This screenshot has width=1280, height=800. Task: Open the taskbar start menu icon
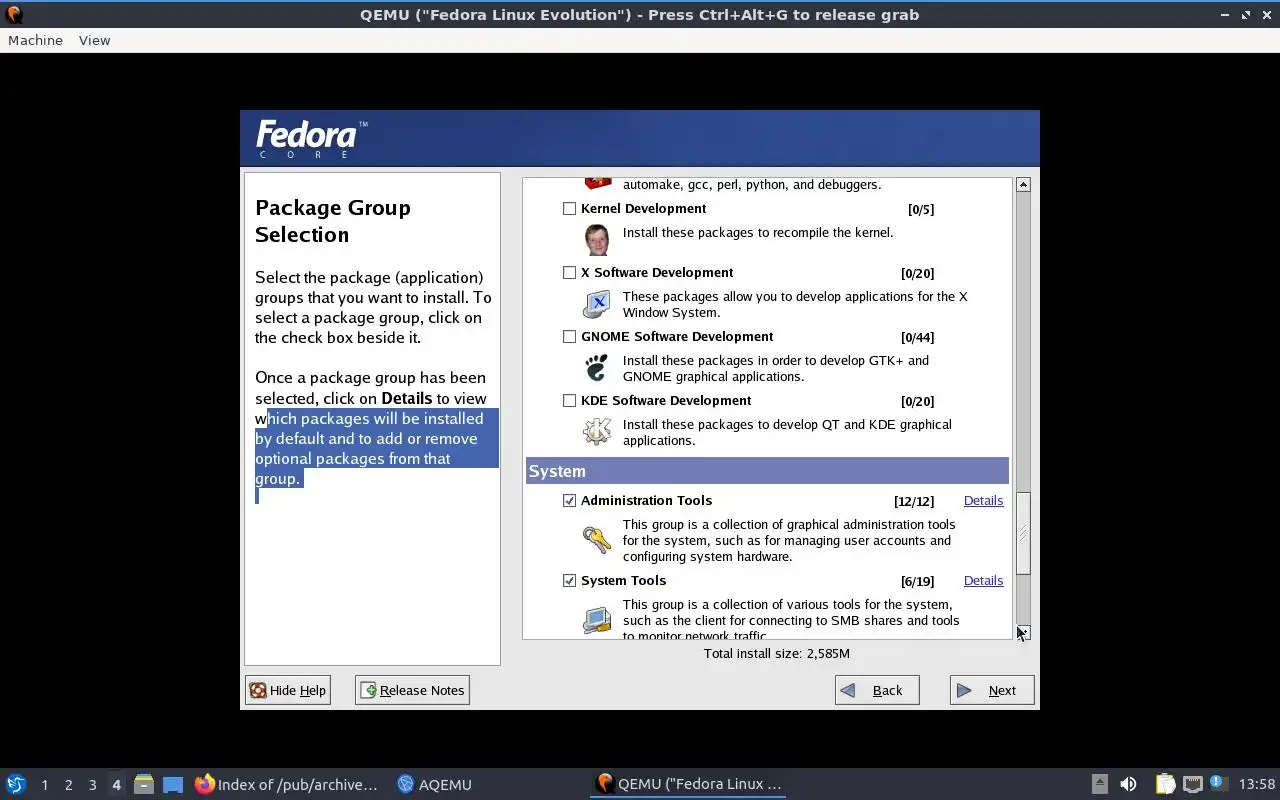pyautogui.click(x=16, y=784)
